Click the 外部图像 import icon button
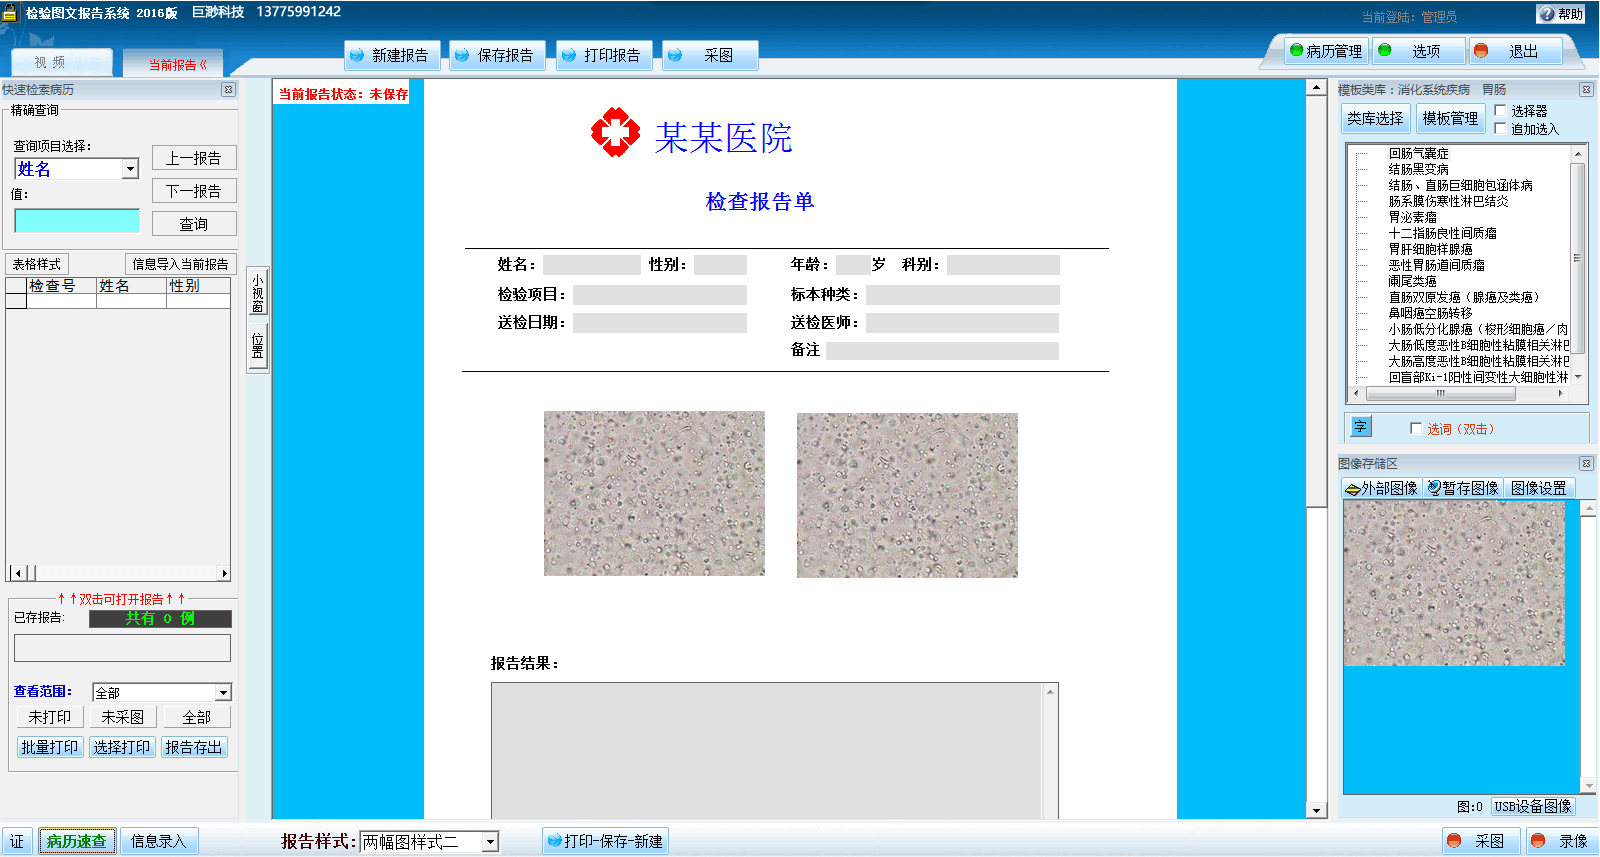Screen dimensions: 1600x857 coord(1382,488)
